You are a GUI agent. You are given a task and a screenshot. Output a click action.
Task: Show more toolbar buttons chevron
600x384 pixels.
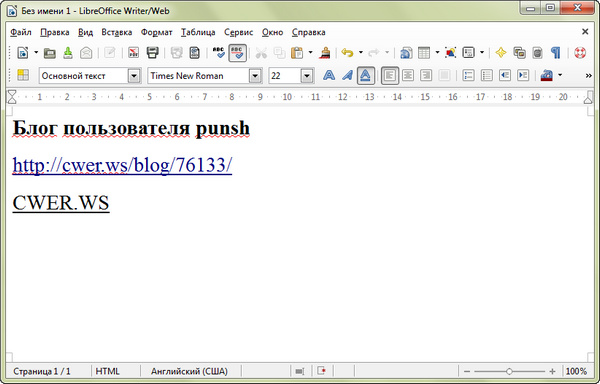[x=589, y=76]
